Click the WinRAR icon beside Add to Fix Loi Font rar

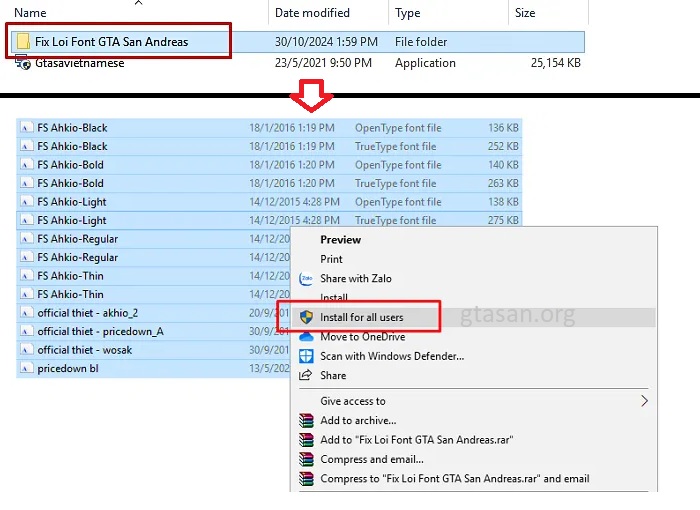[x=306, y=440]
